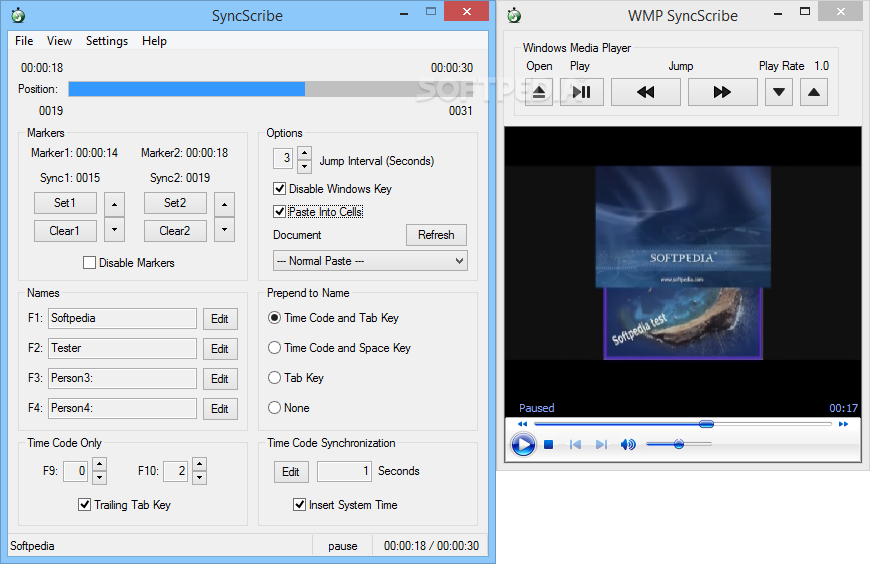Viewport: 870px width, 564px height.
Task: Click the small rewind arrows beside seek bar
Action: pos(523,424)
